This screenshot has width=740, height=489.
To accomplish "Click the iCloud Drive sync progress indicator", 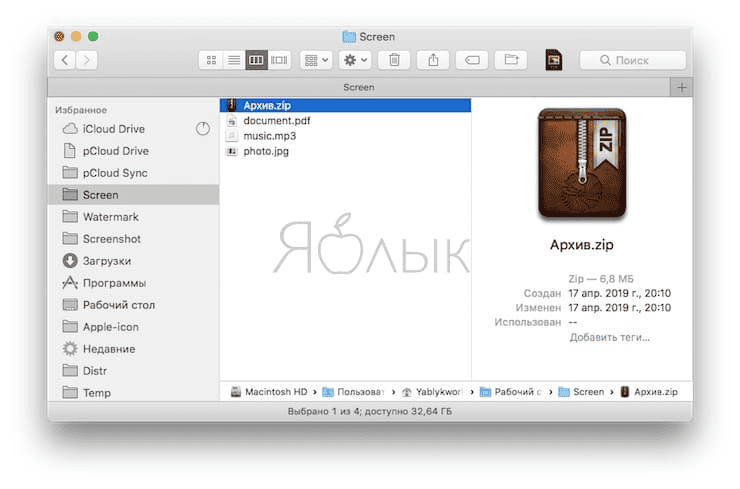I will (203, 128).
